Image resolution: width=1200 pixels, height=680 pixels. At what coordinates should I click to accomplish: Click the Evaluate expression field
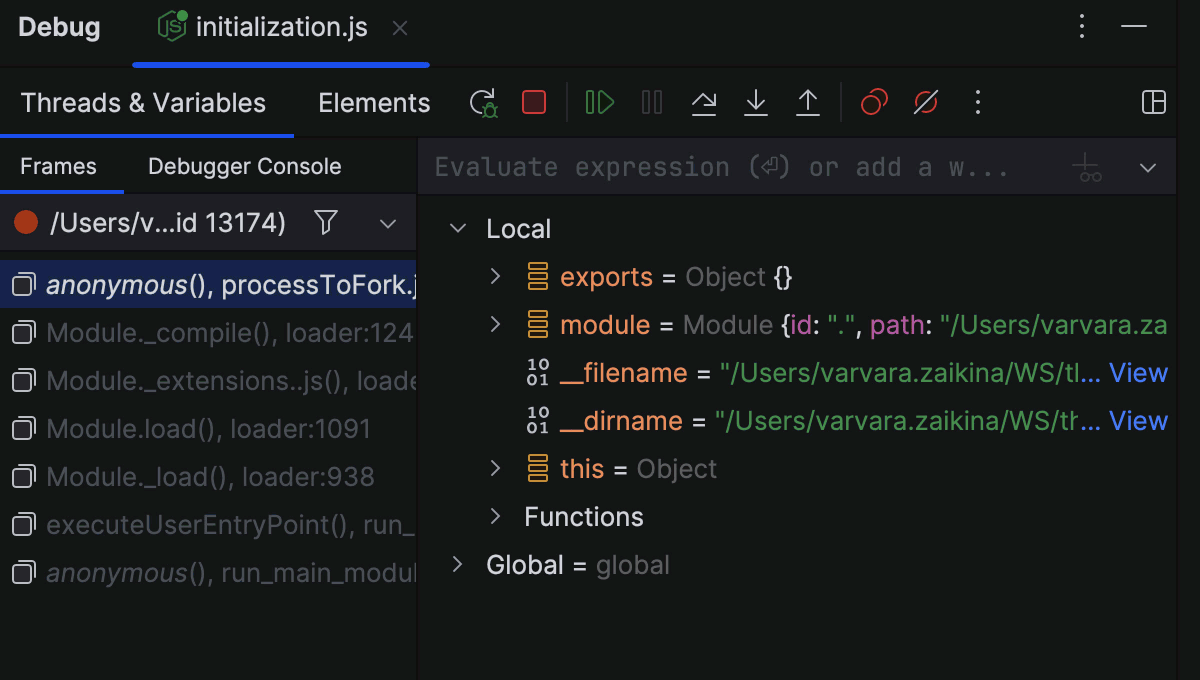tap(700, 166)
